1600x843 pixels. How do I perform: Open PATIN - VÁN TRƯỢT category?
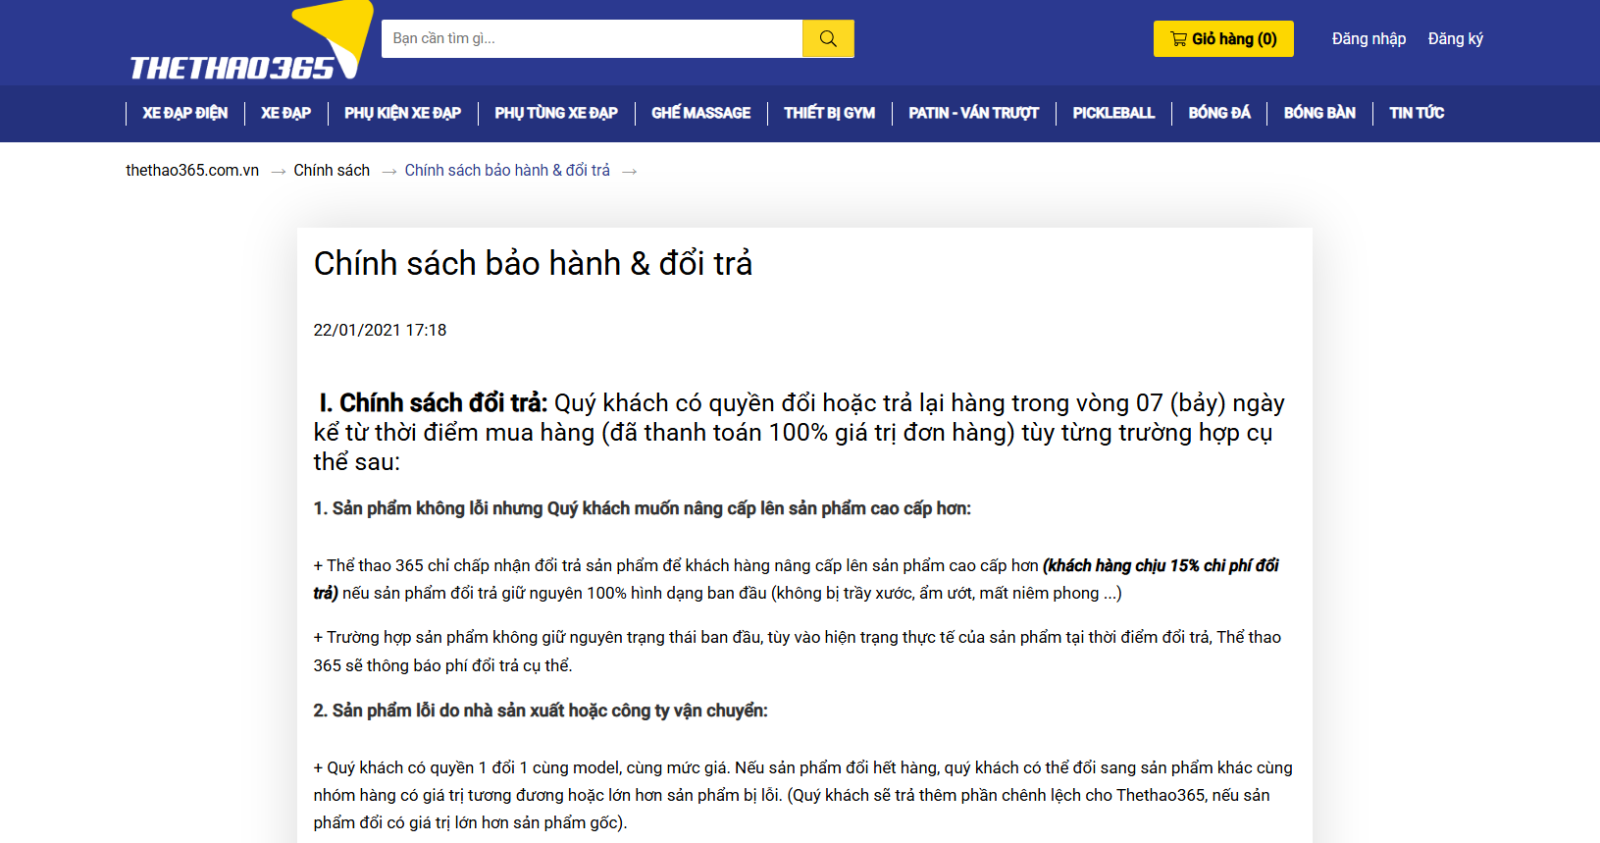pyautogui.click(x=973, y=113)
